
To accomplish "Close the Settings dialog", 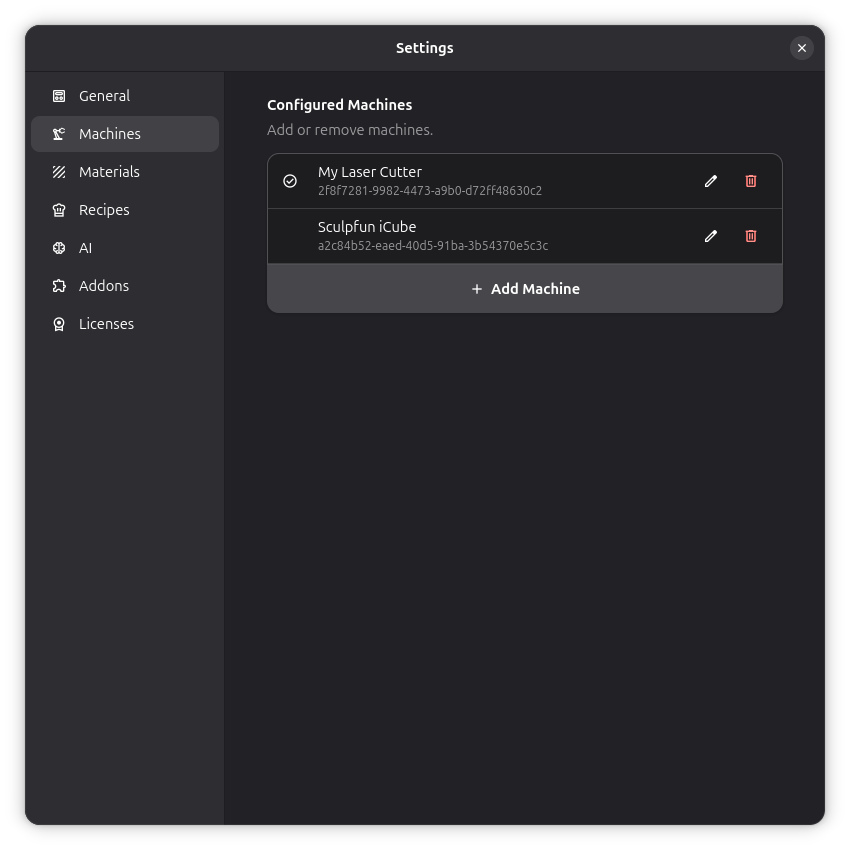I will (802, 48).
